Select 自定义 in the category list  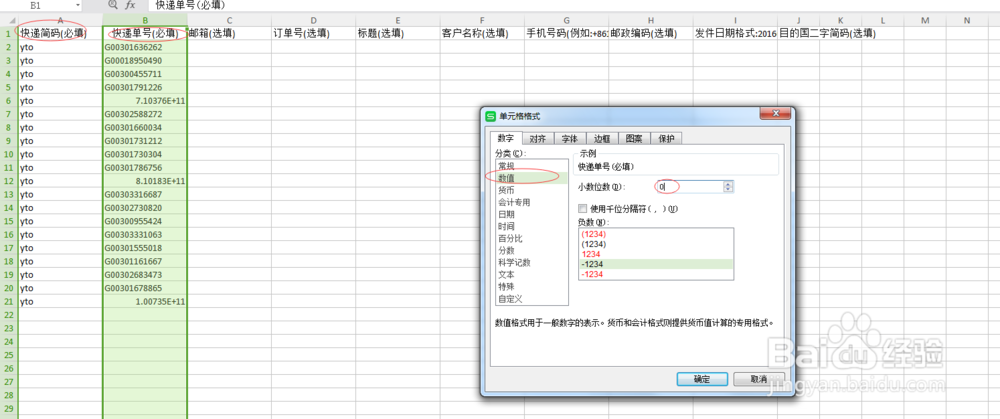tap(531, 298)
